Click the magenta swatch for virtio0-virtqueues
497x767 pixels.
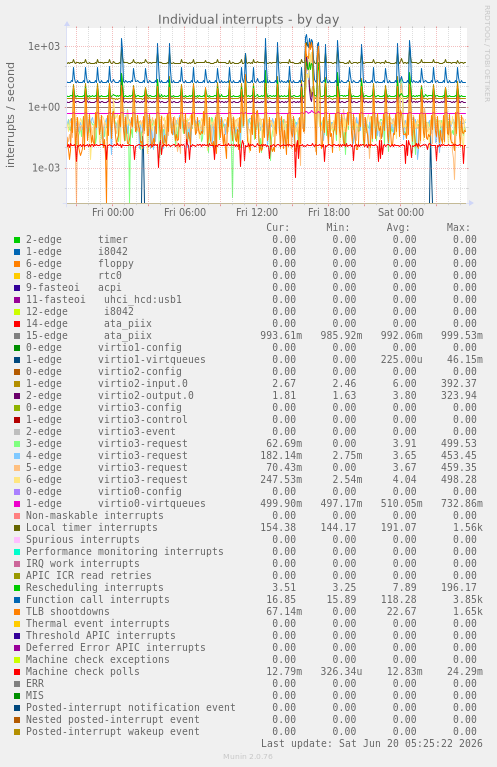point(17,504)
